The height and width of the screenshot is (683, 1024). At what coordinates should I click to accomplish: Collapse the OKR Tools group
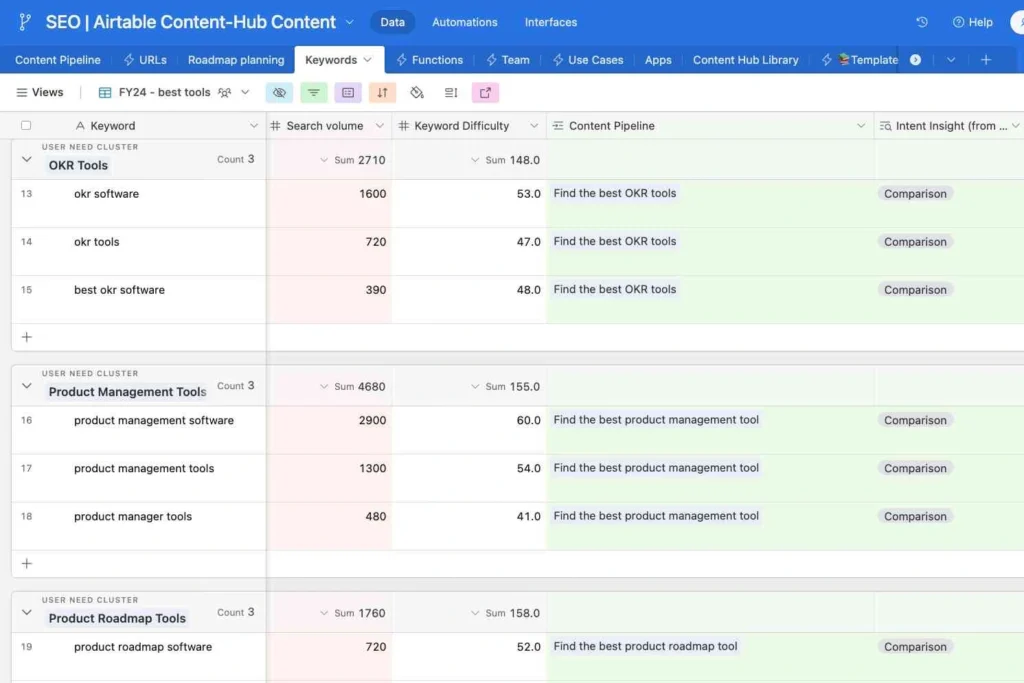tap(27, 159)
